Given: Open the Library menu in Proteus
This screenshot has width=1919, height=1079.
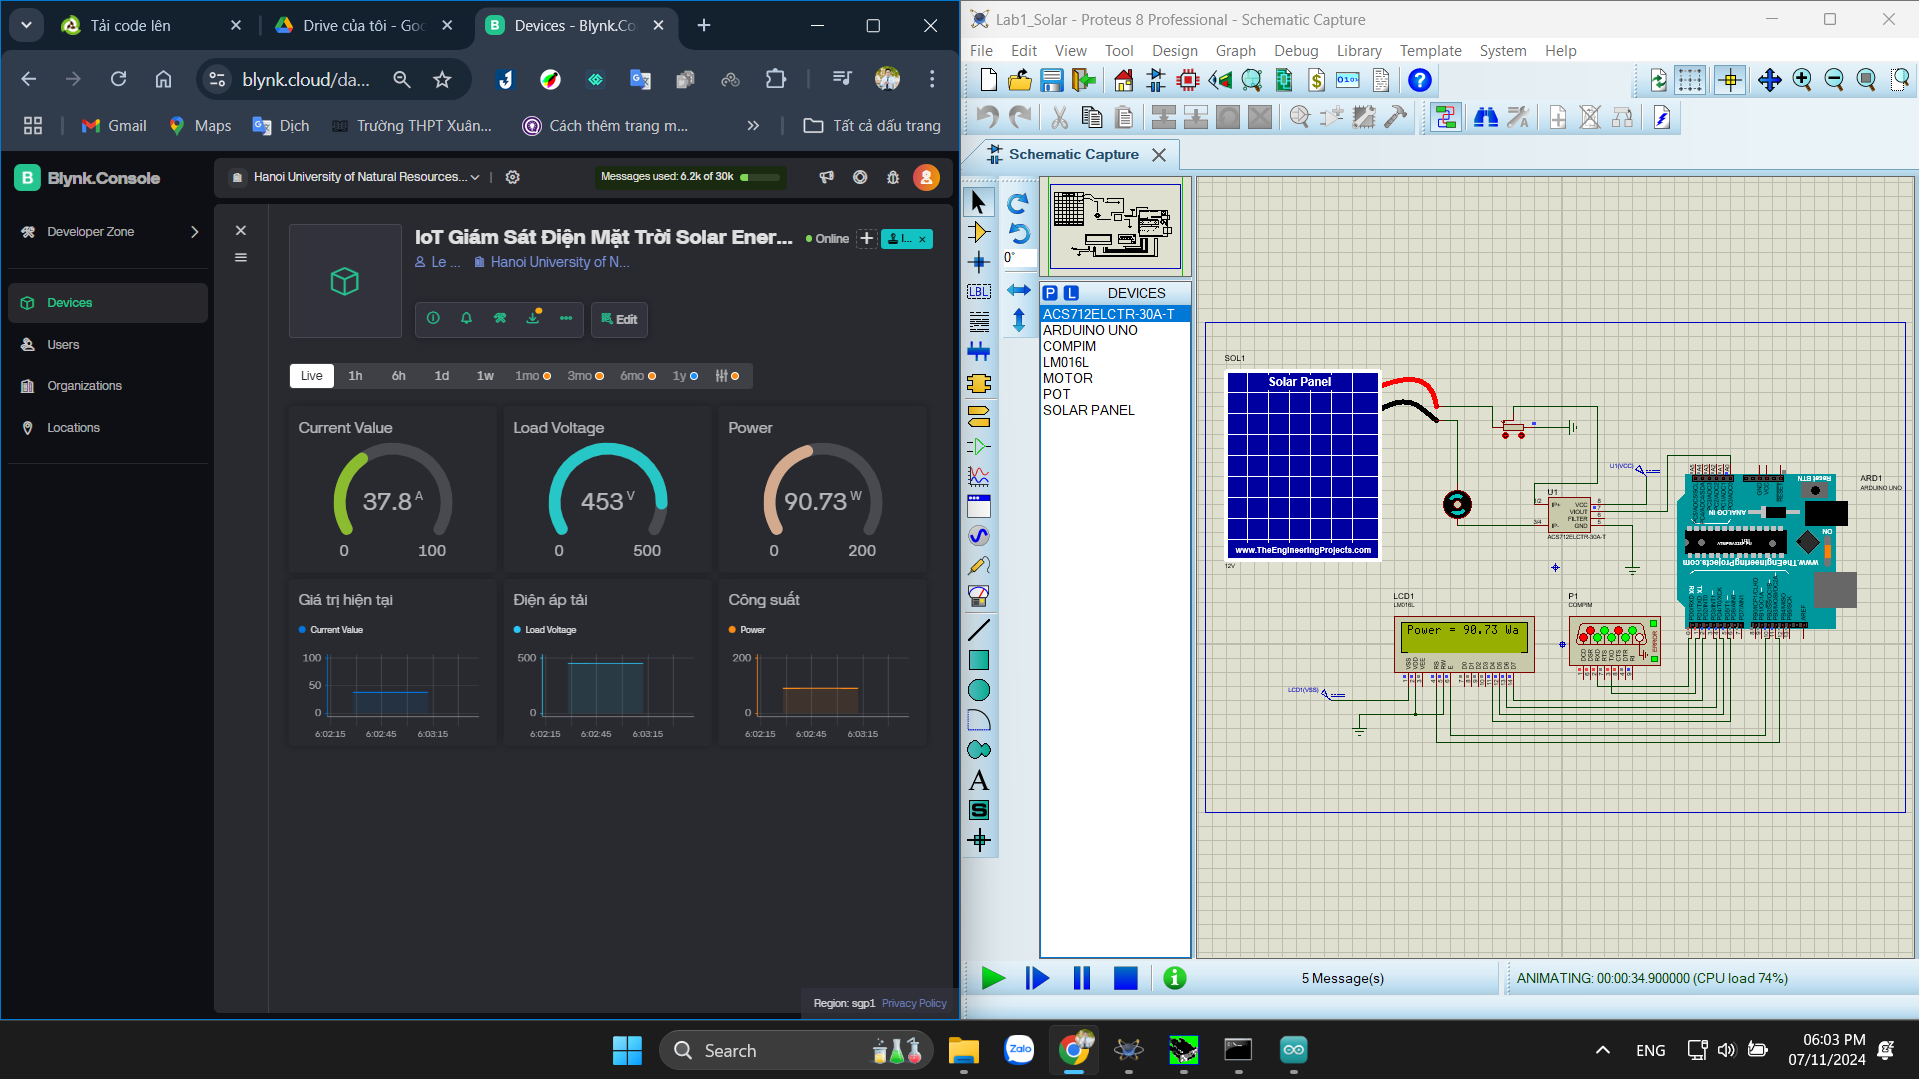Looking at the screenshot, I should click(x=1359, y=51).
